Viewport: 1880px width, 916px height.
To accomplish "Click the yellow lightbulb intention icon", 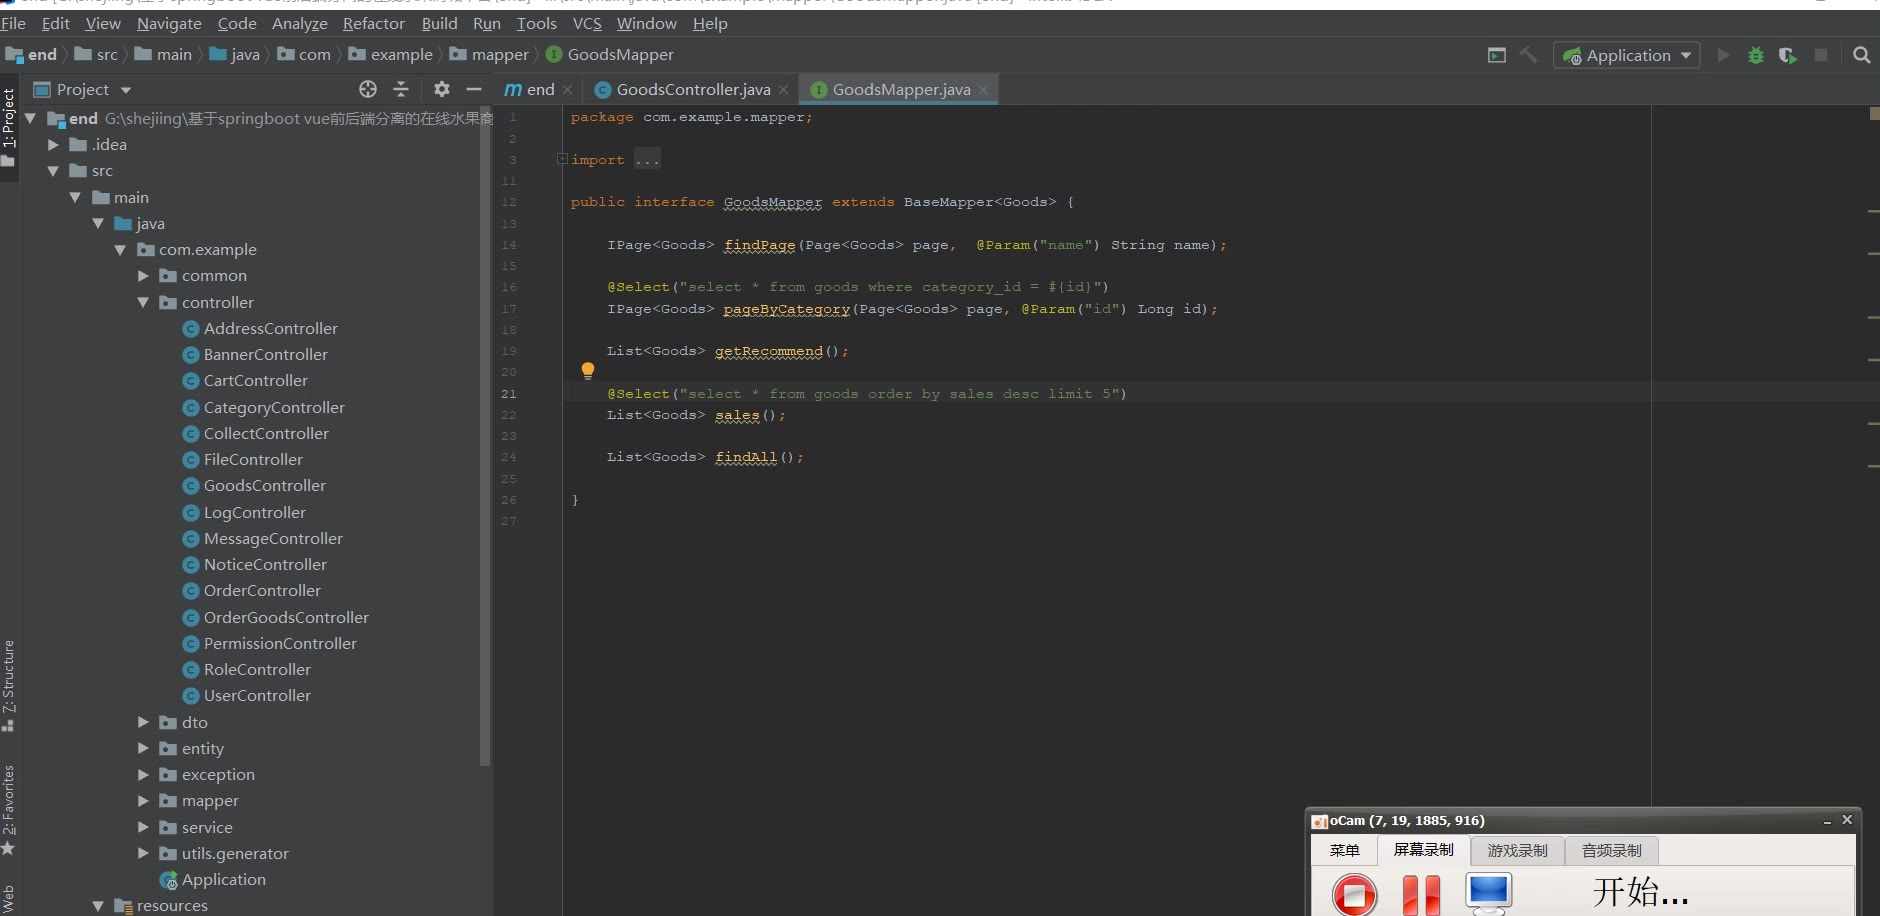I will [588, 371].
